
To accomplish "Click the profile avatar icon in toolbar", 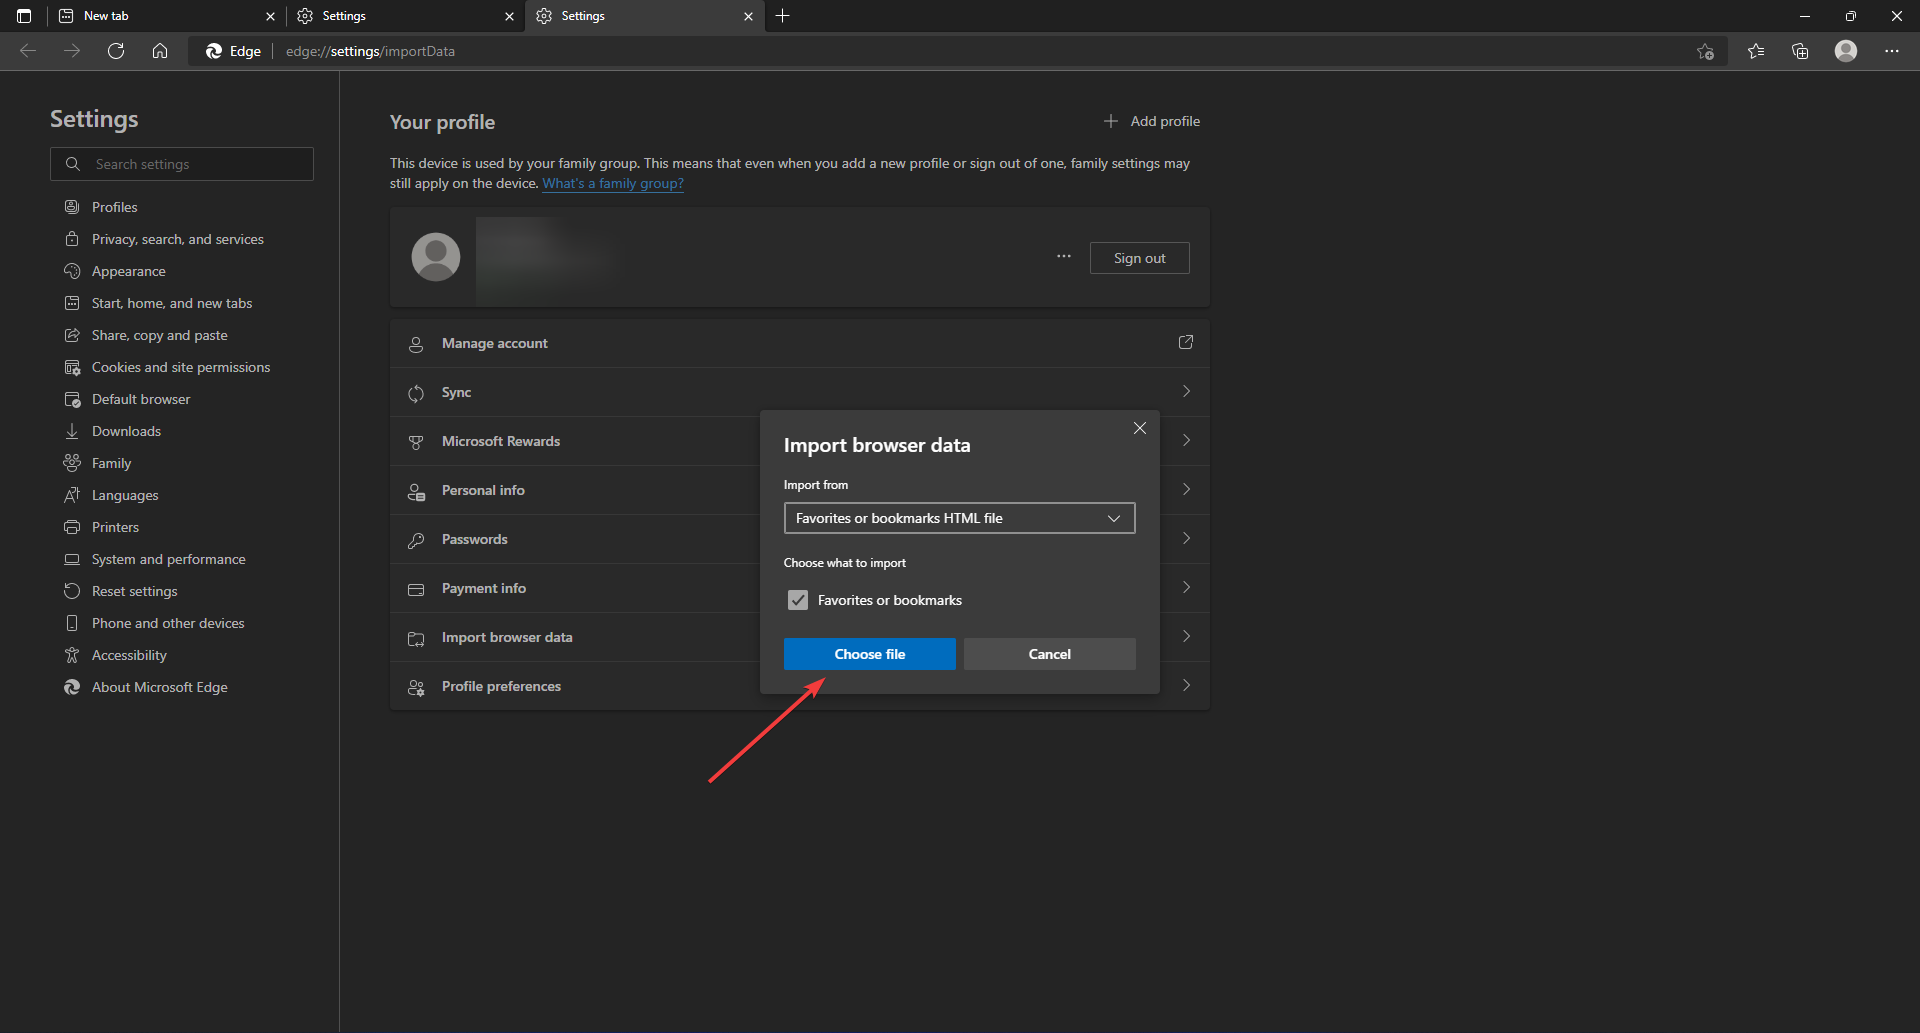I will (x=1845, y=51).
